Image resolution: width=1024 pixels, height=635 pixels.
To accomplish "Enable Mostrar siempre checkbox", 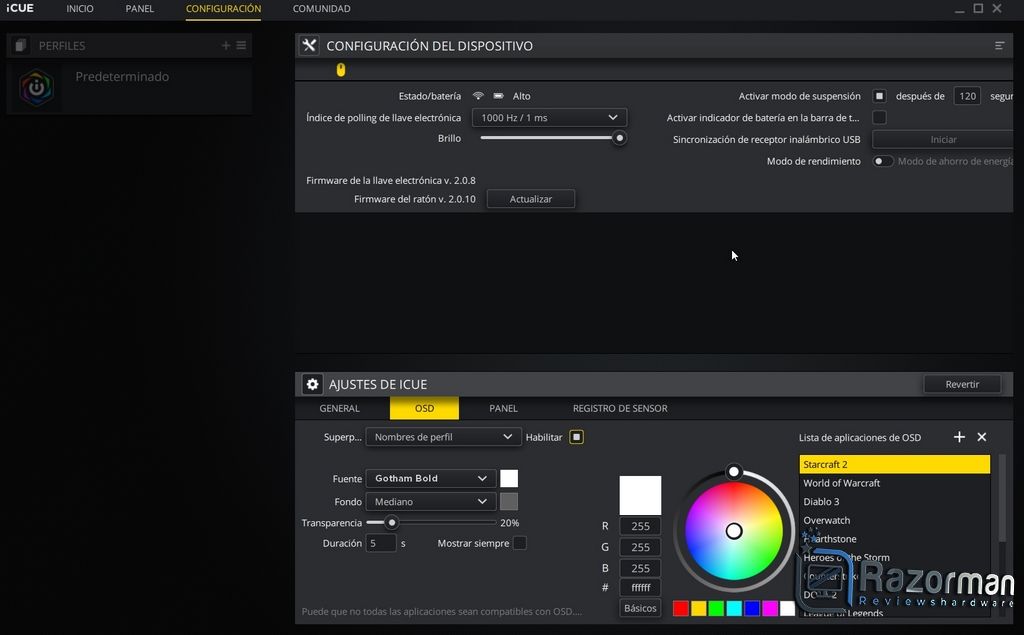I will (x=519, y=543).
